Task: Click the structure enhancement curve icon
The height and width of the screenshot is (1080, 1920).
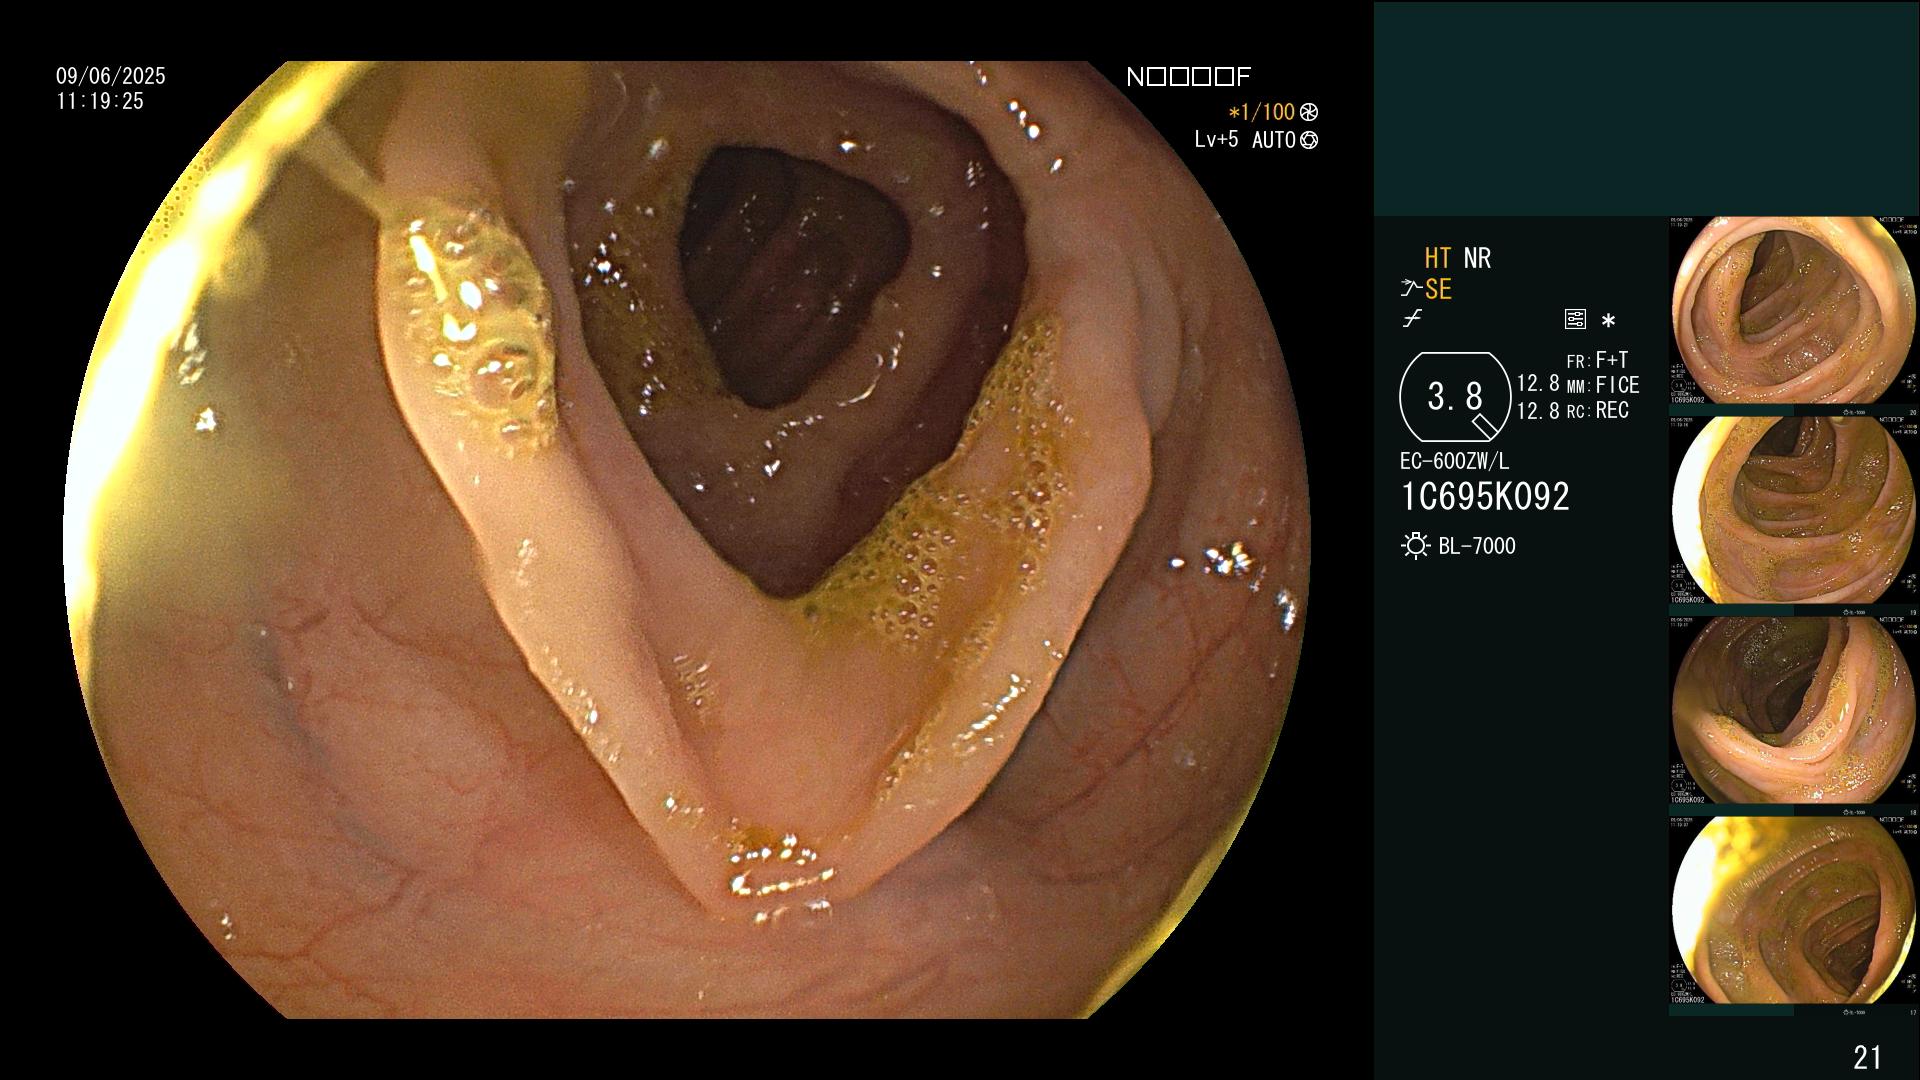Action: click(x=1411, y=289)
